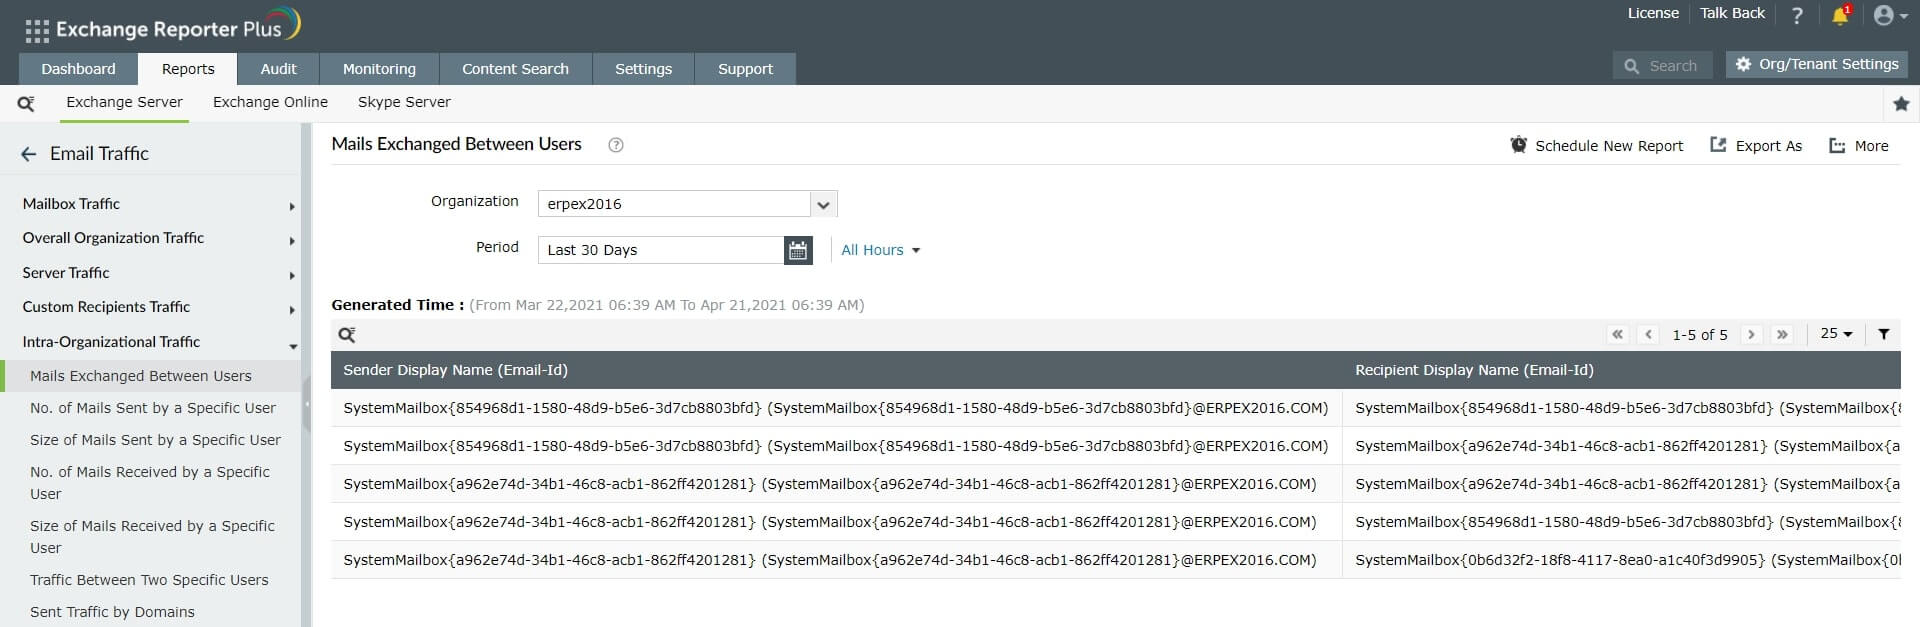Click Schedule New Report
The image size is (1920, 627).
[1597, 146]
